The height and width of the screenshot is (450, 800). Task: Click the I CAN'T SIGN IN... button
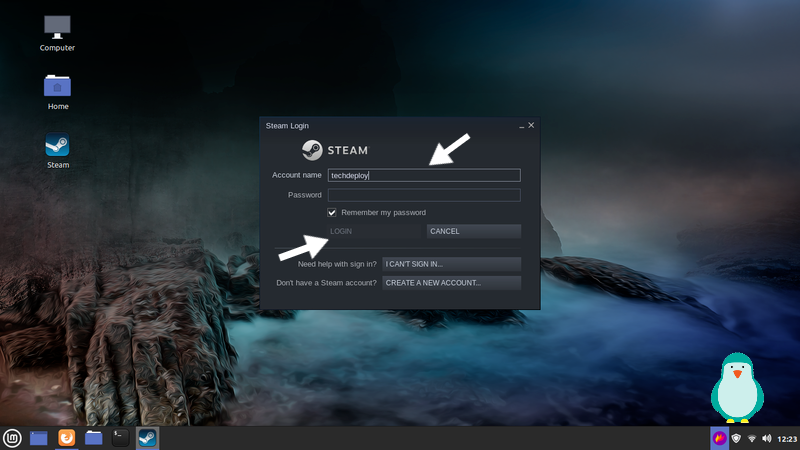[452, 264]
